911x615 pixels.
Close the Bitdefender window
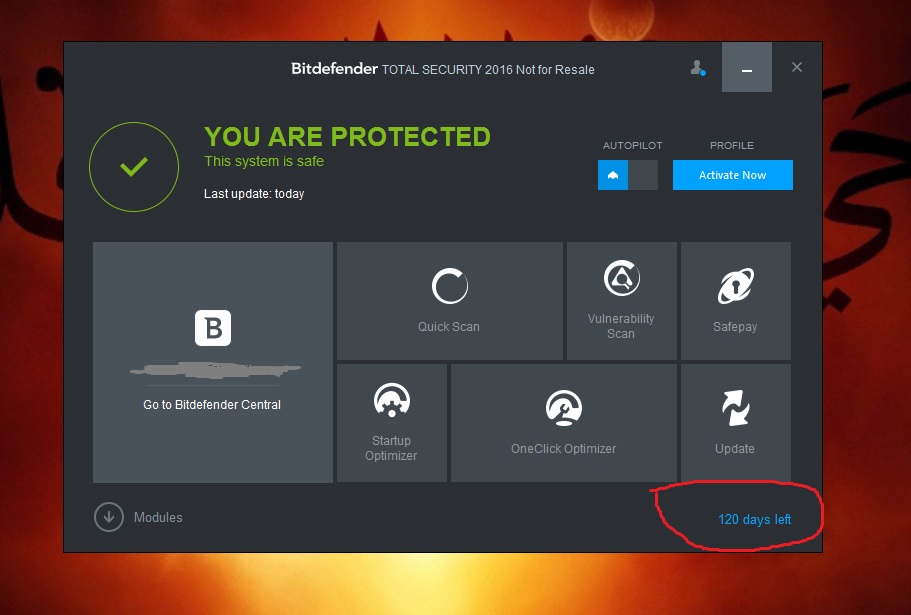(797, 67)
